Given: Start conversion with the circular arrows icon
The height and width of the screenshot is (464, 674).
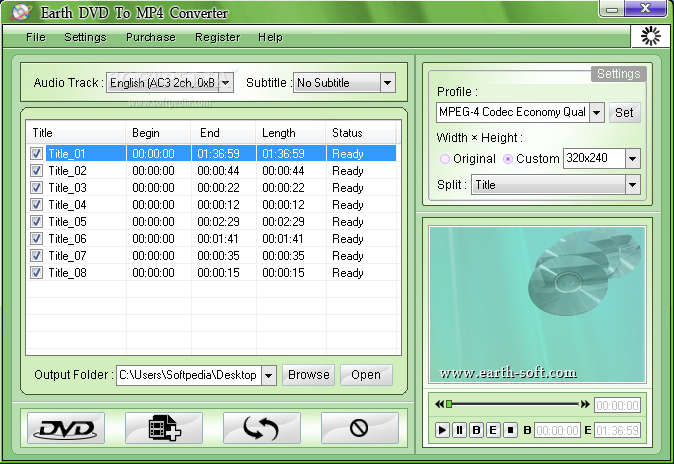Looking at the screenshot, I should [262, 428].
